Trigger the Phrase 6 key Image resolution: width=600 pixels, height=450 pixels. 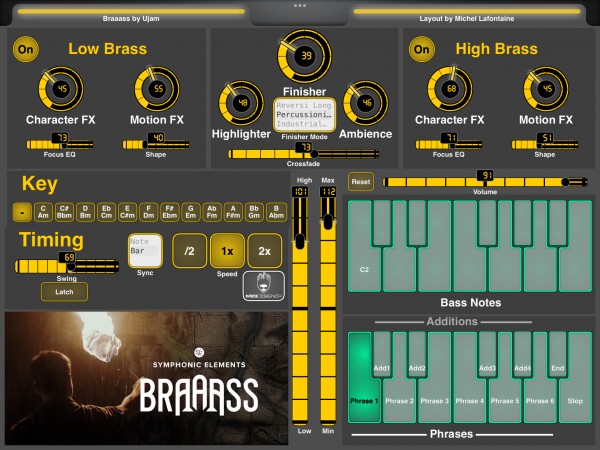(x=540, y=401)
